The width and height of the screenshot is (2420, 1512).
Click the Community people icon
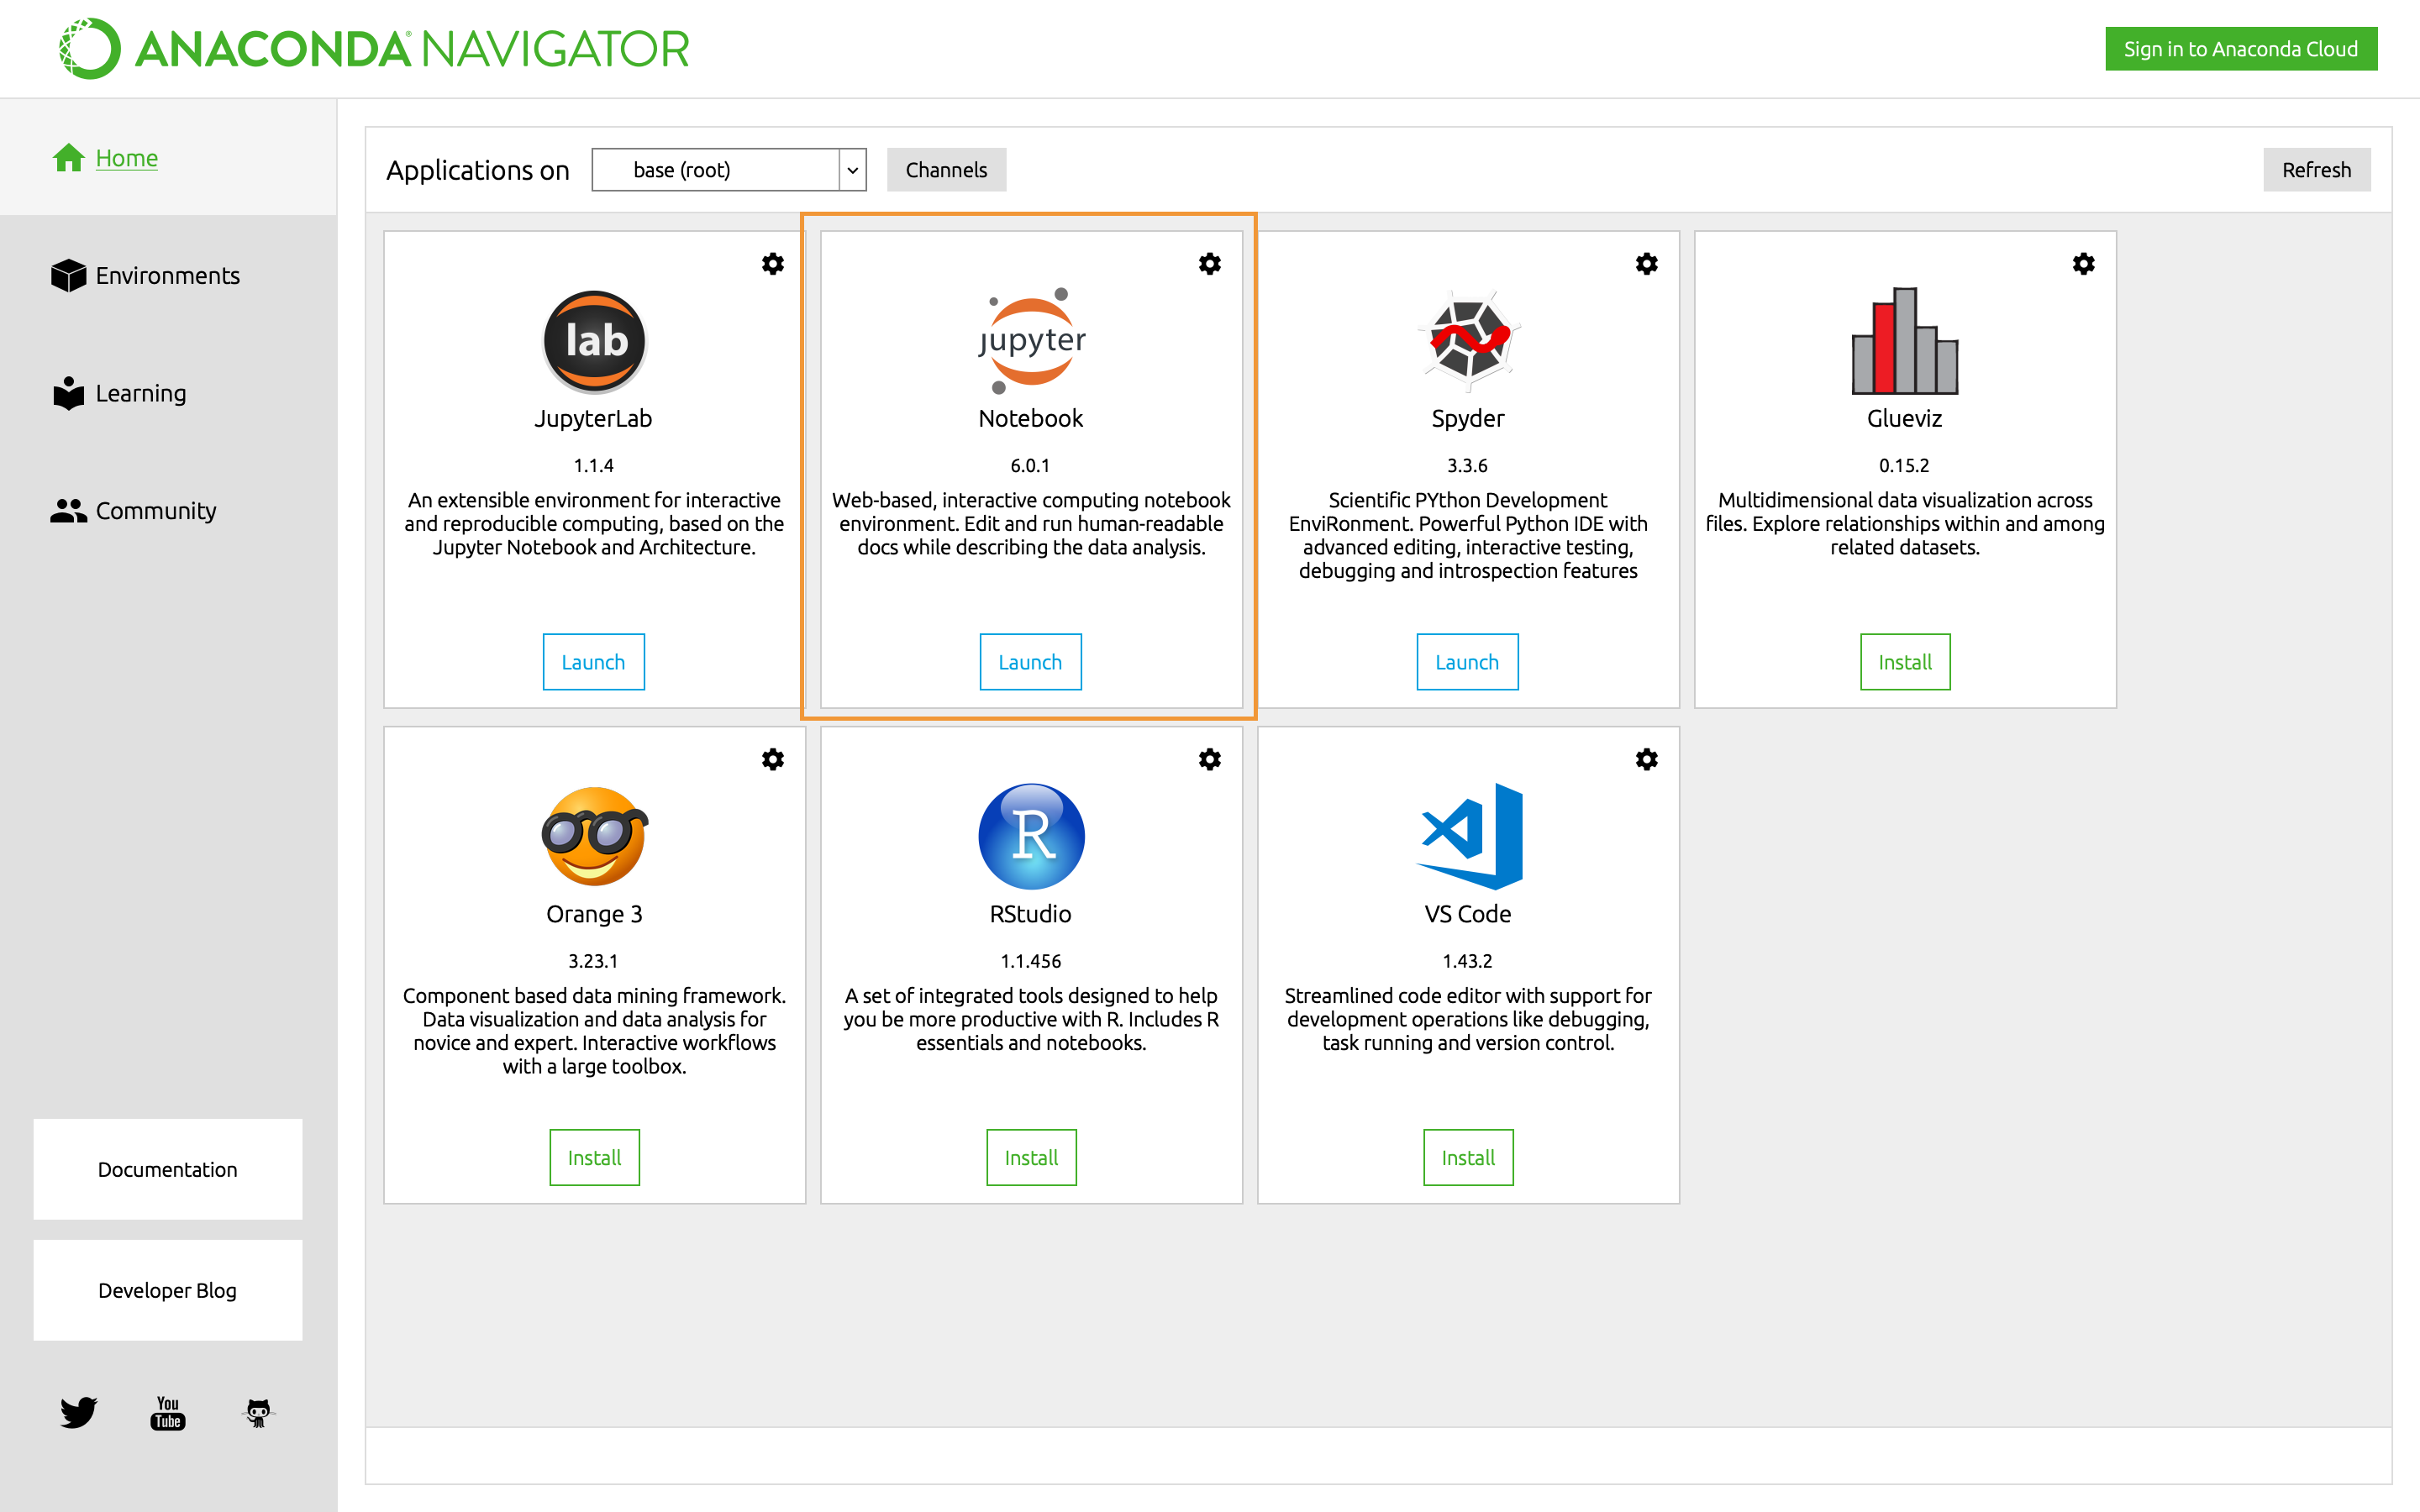coord(69,511)
